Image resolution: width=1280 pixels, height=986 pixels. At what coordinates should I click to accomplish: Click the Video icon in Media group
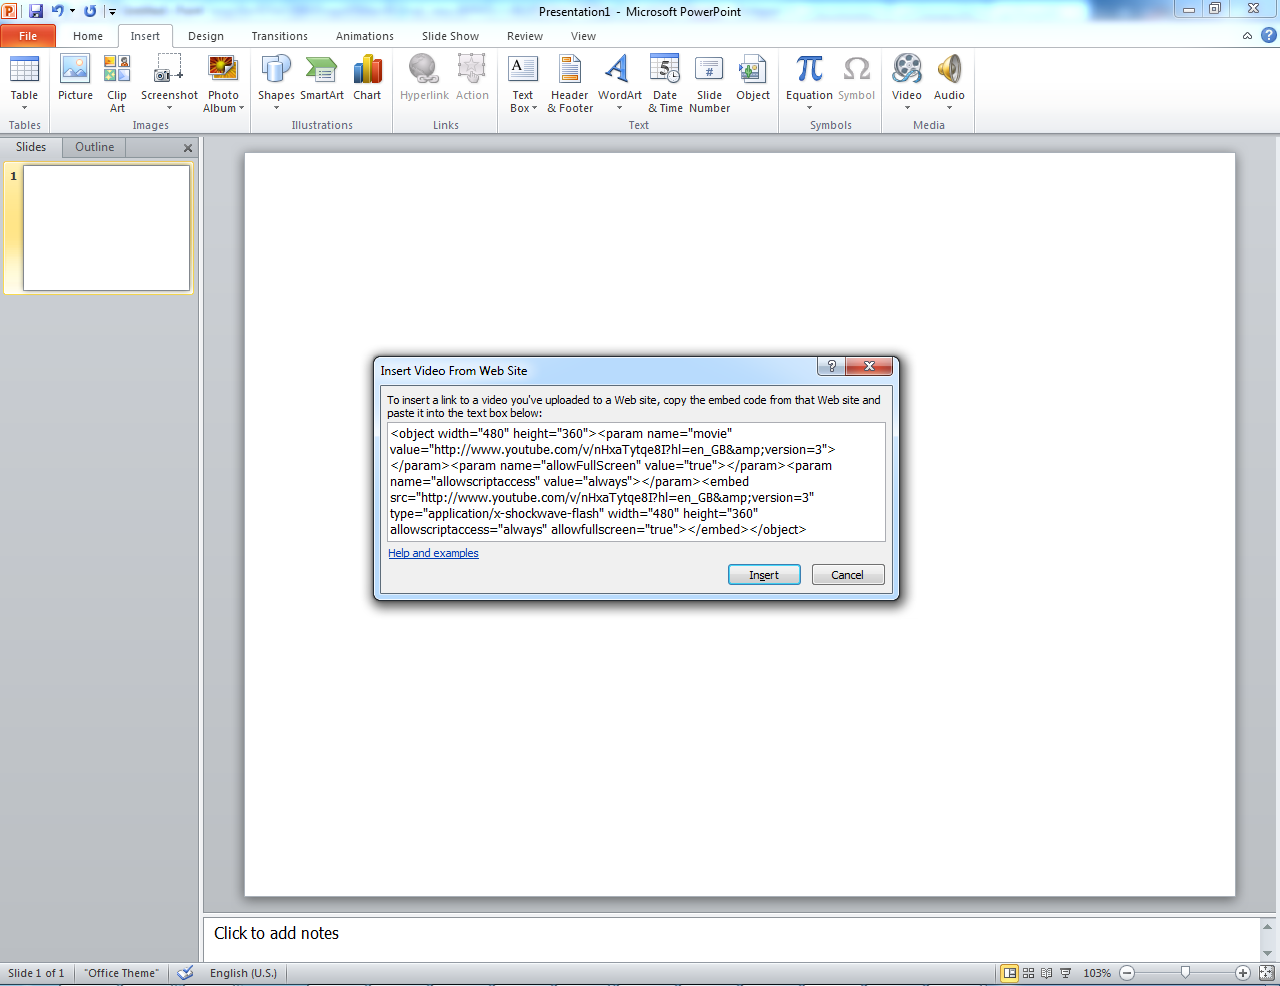tap(907, 70)
